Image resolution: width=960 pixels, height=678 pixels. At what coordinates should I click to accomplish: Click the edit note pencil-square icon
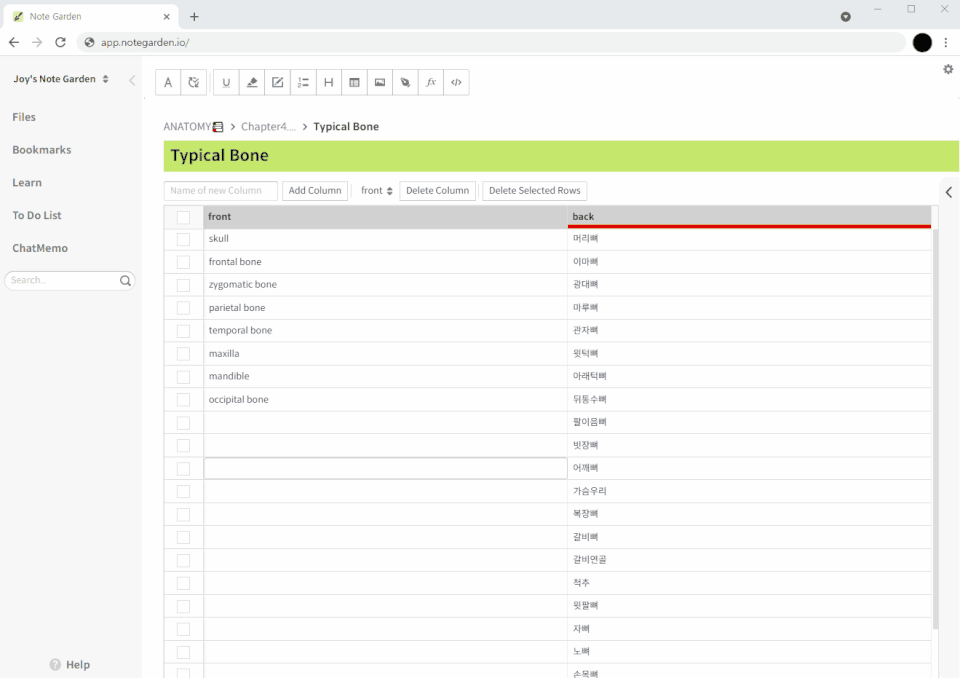click(x=277, y=83)
